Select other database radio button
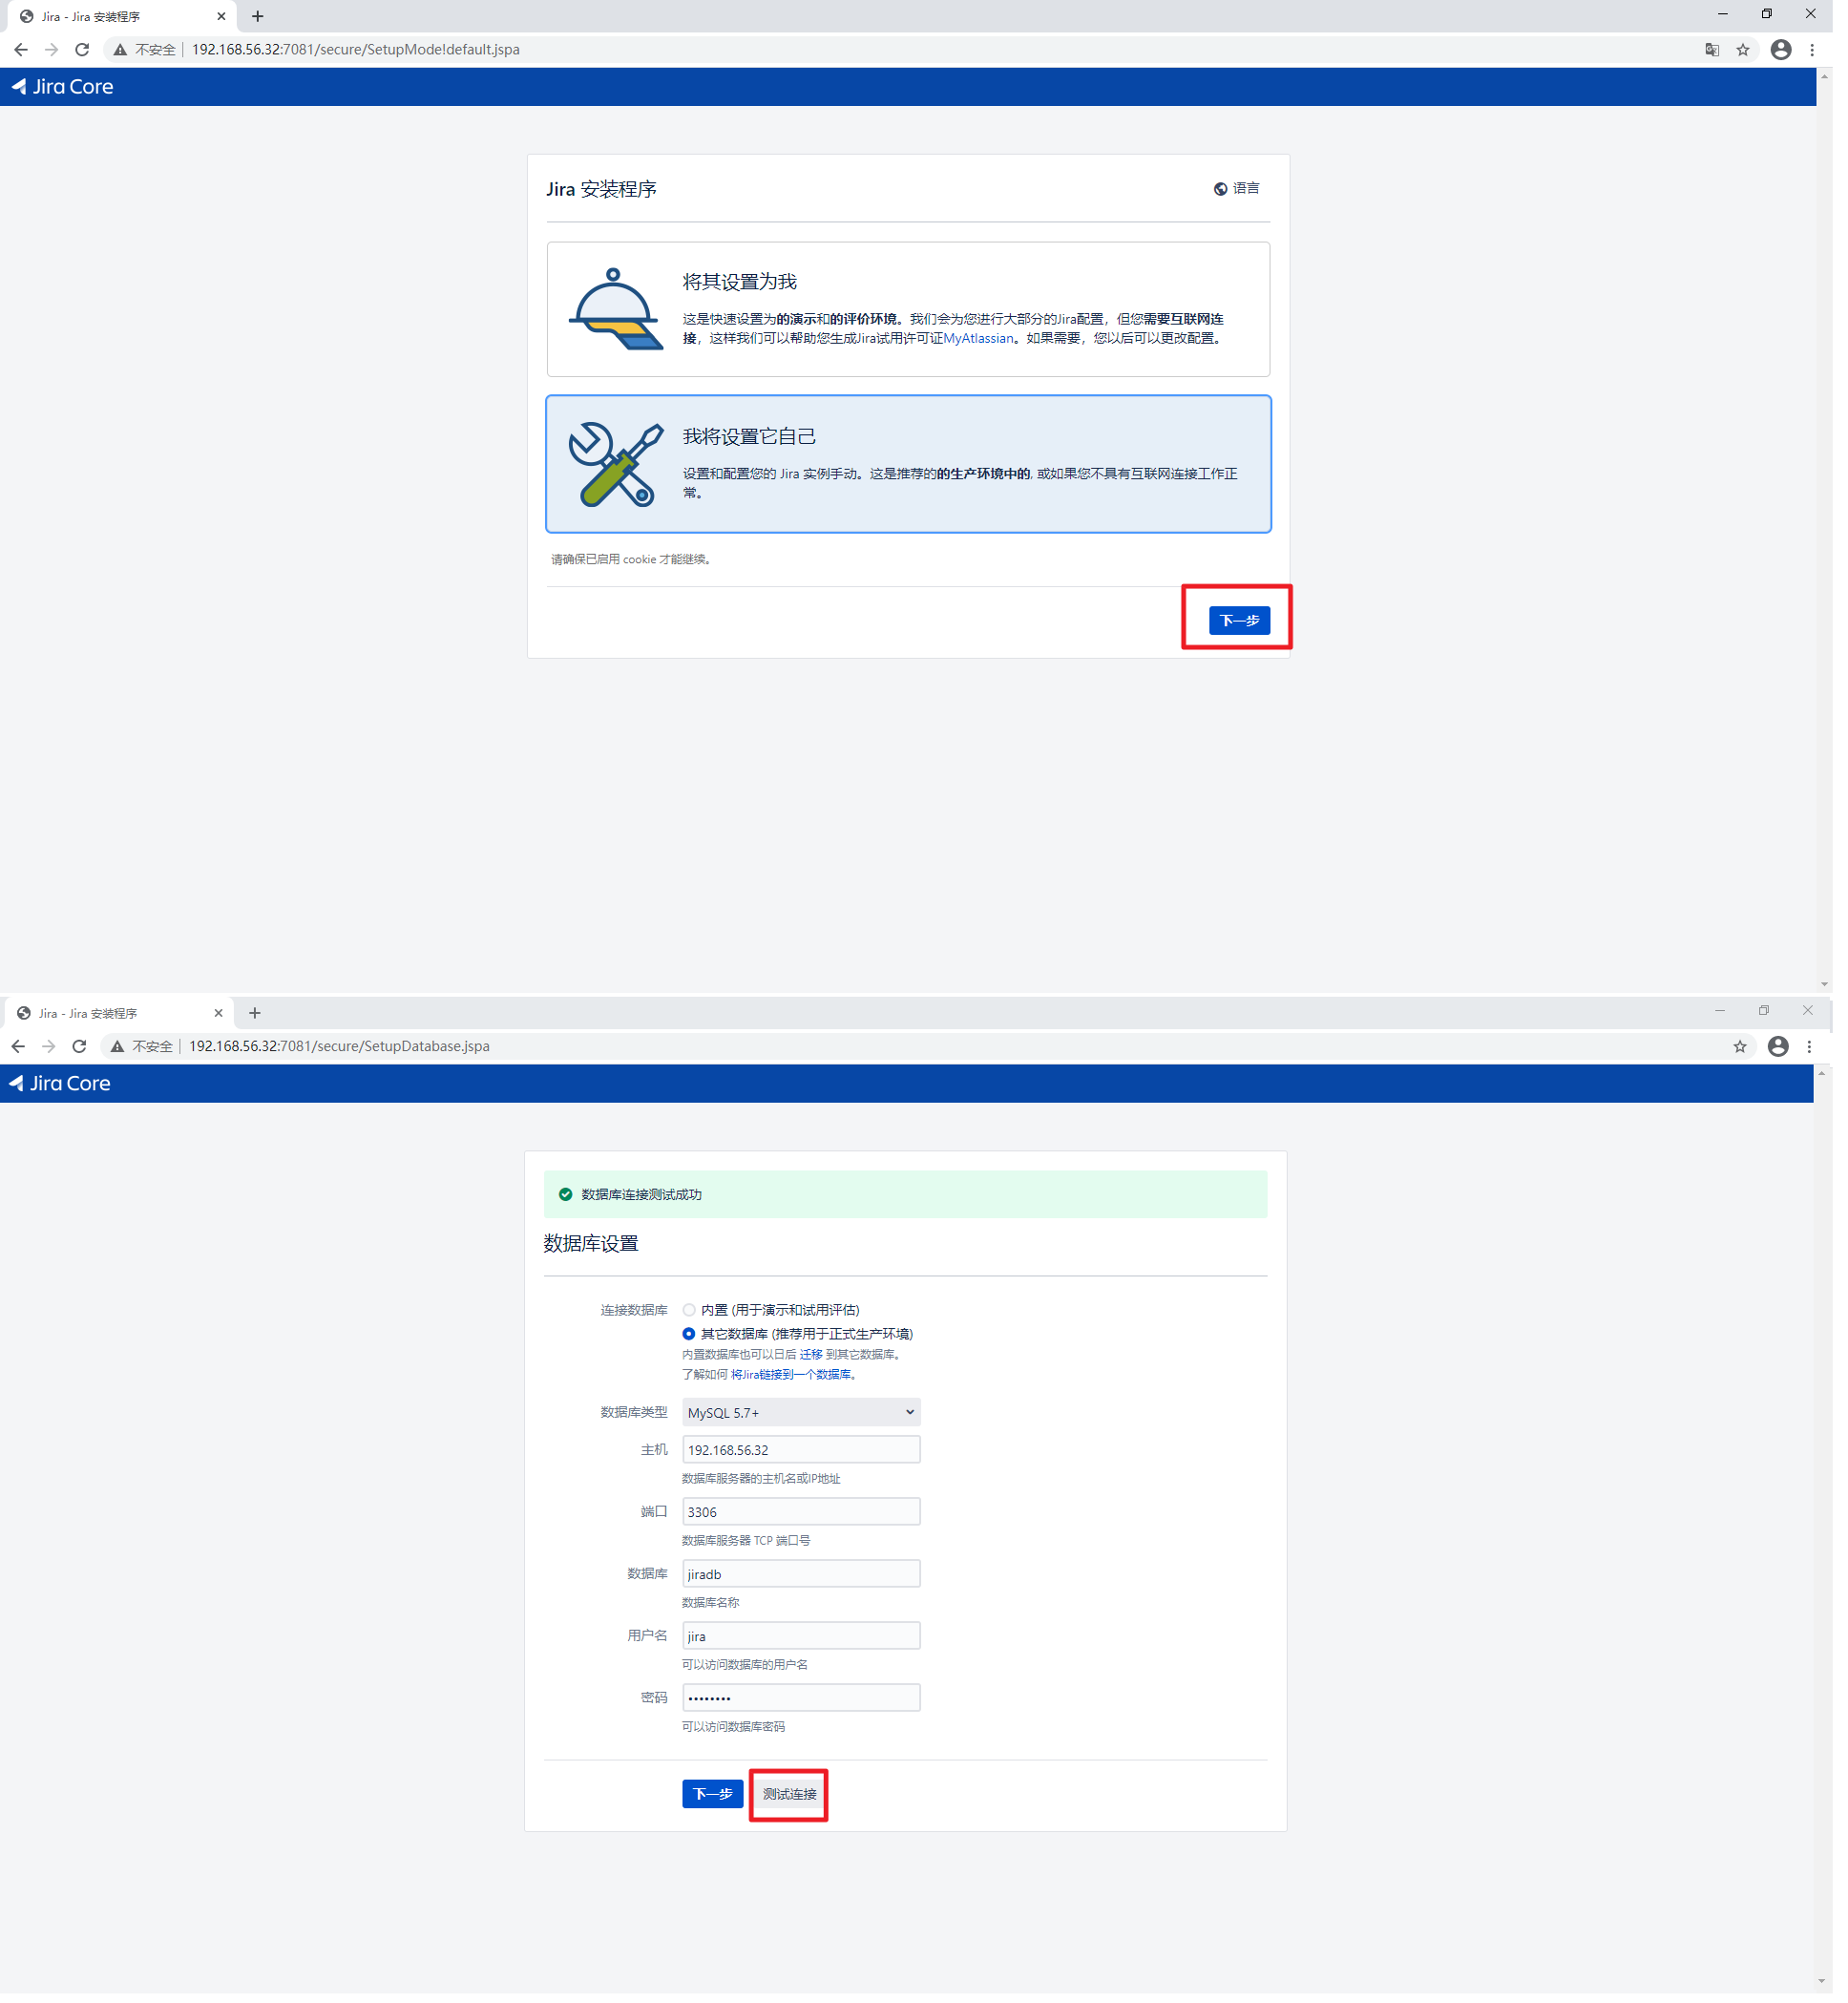Viewport: 1848px width, 2003px height. tap(694, 1344)
